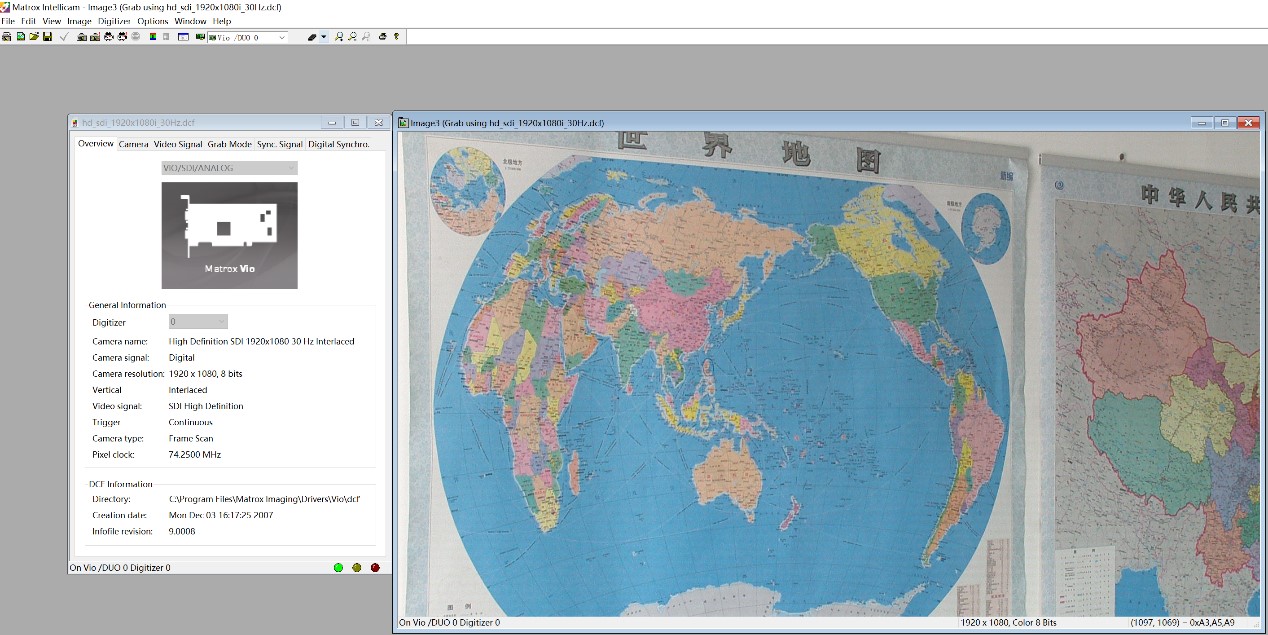1268x635 pixels.
Task: Click the 'SDI High Definition' video signal value
Action: click(206, 406)
